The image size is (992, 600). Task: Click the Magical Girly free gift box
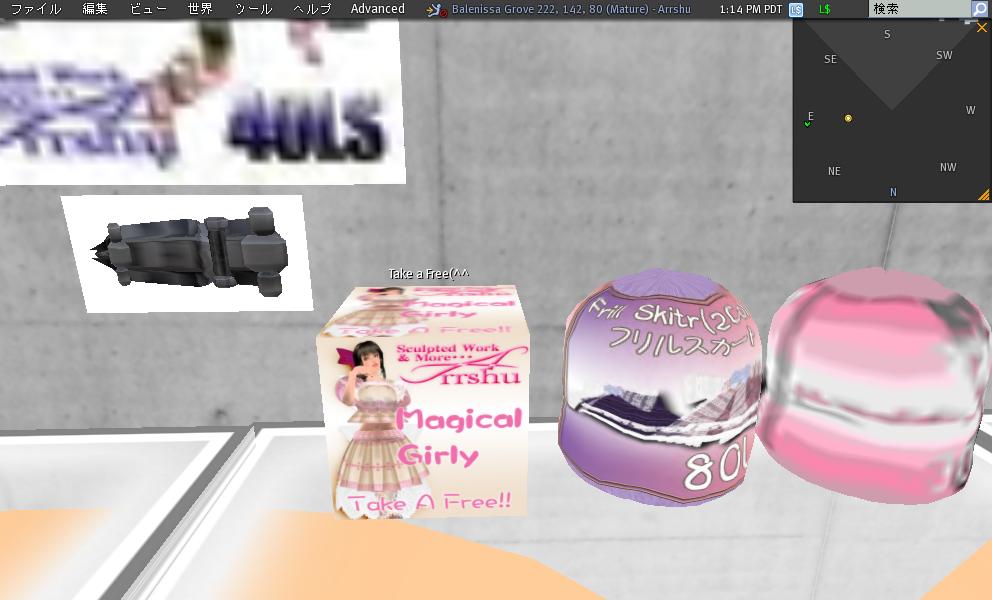click(x=424, y=402)
